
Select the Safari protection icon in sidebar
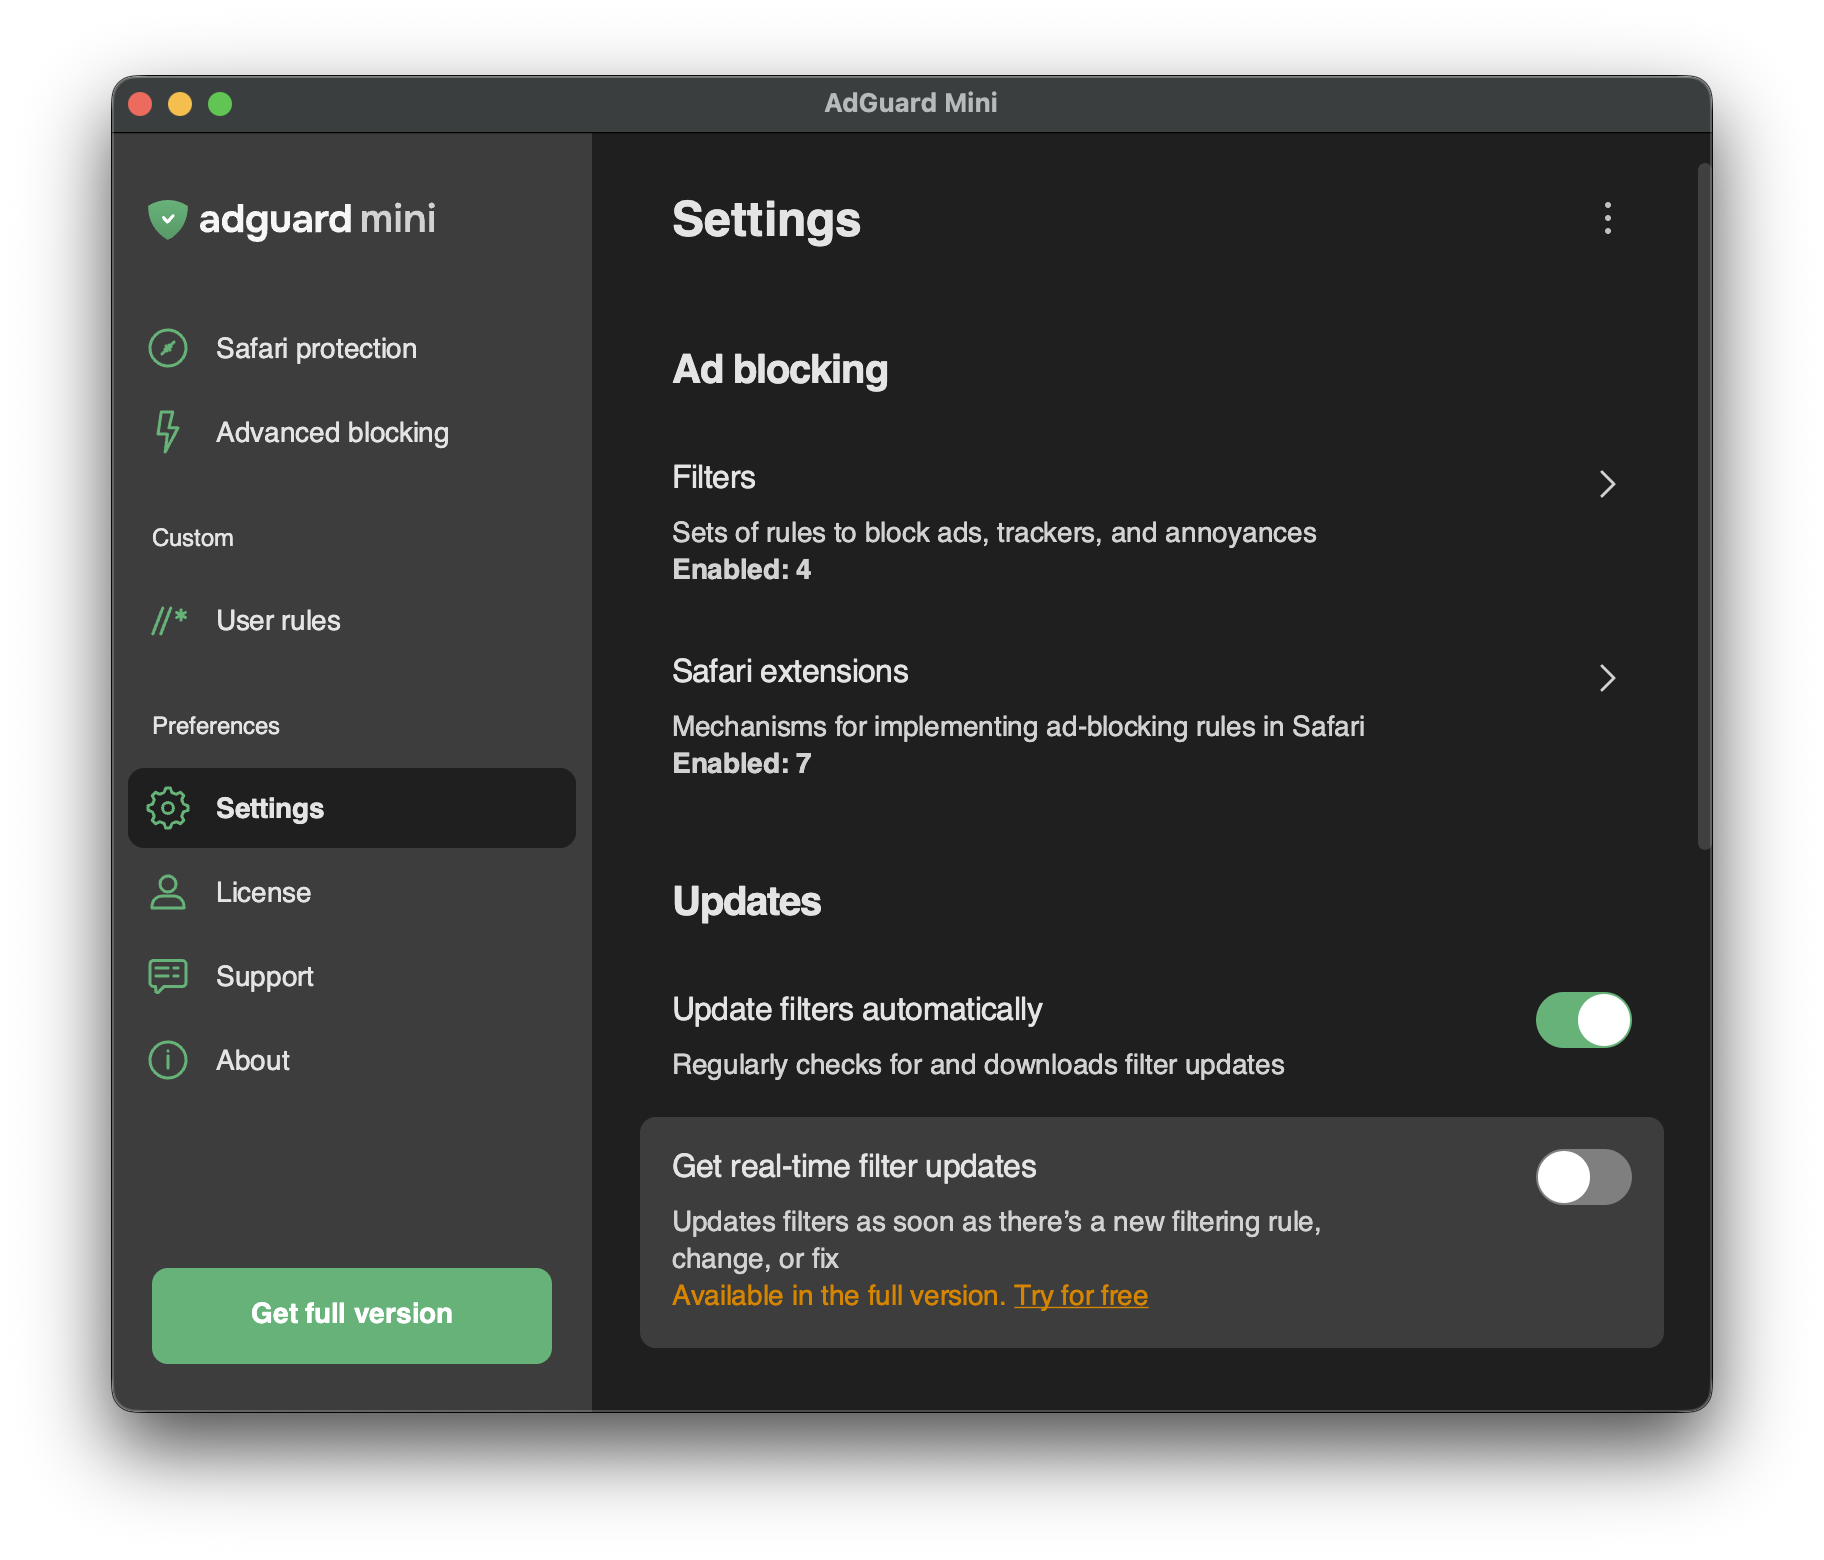168,348
